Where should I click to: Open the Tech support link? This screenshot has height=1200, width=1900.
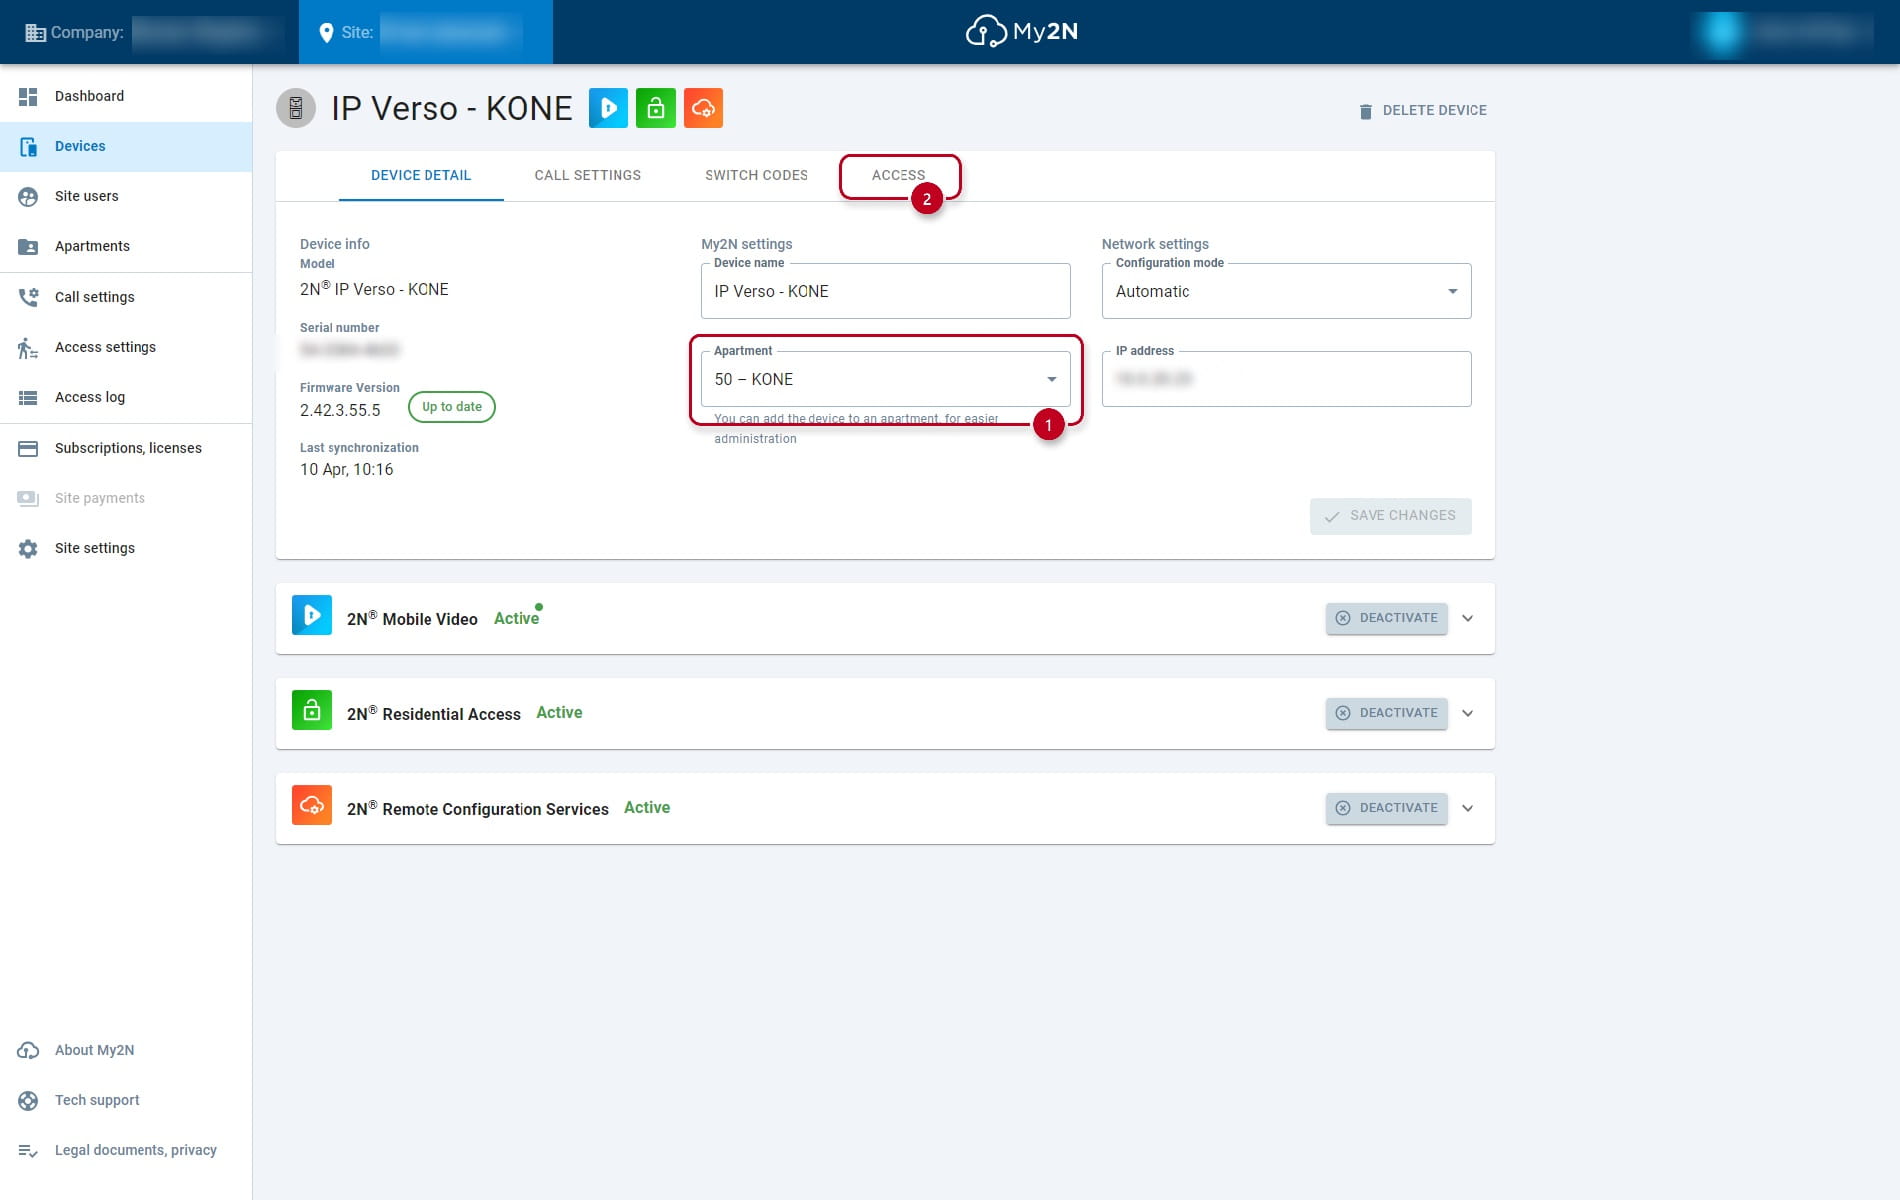pos(126,1100)
